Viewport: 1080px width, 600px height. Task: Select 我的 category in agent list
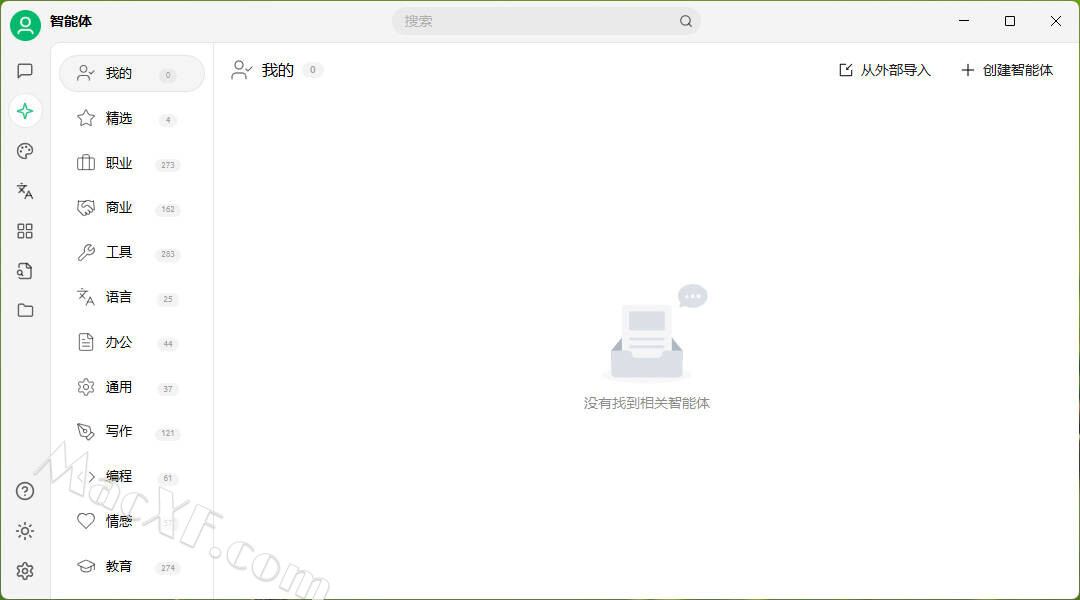[x=132, y=74]
